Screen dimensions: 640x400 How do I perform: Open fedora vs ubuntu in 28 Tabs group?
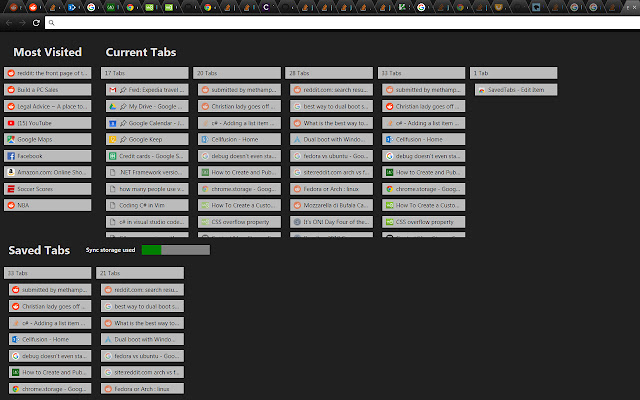(x=332, y=156)
